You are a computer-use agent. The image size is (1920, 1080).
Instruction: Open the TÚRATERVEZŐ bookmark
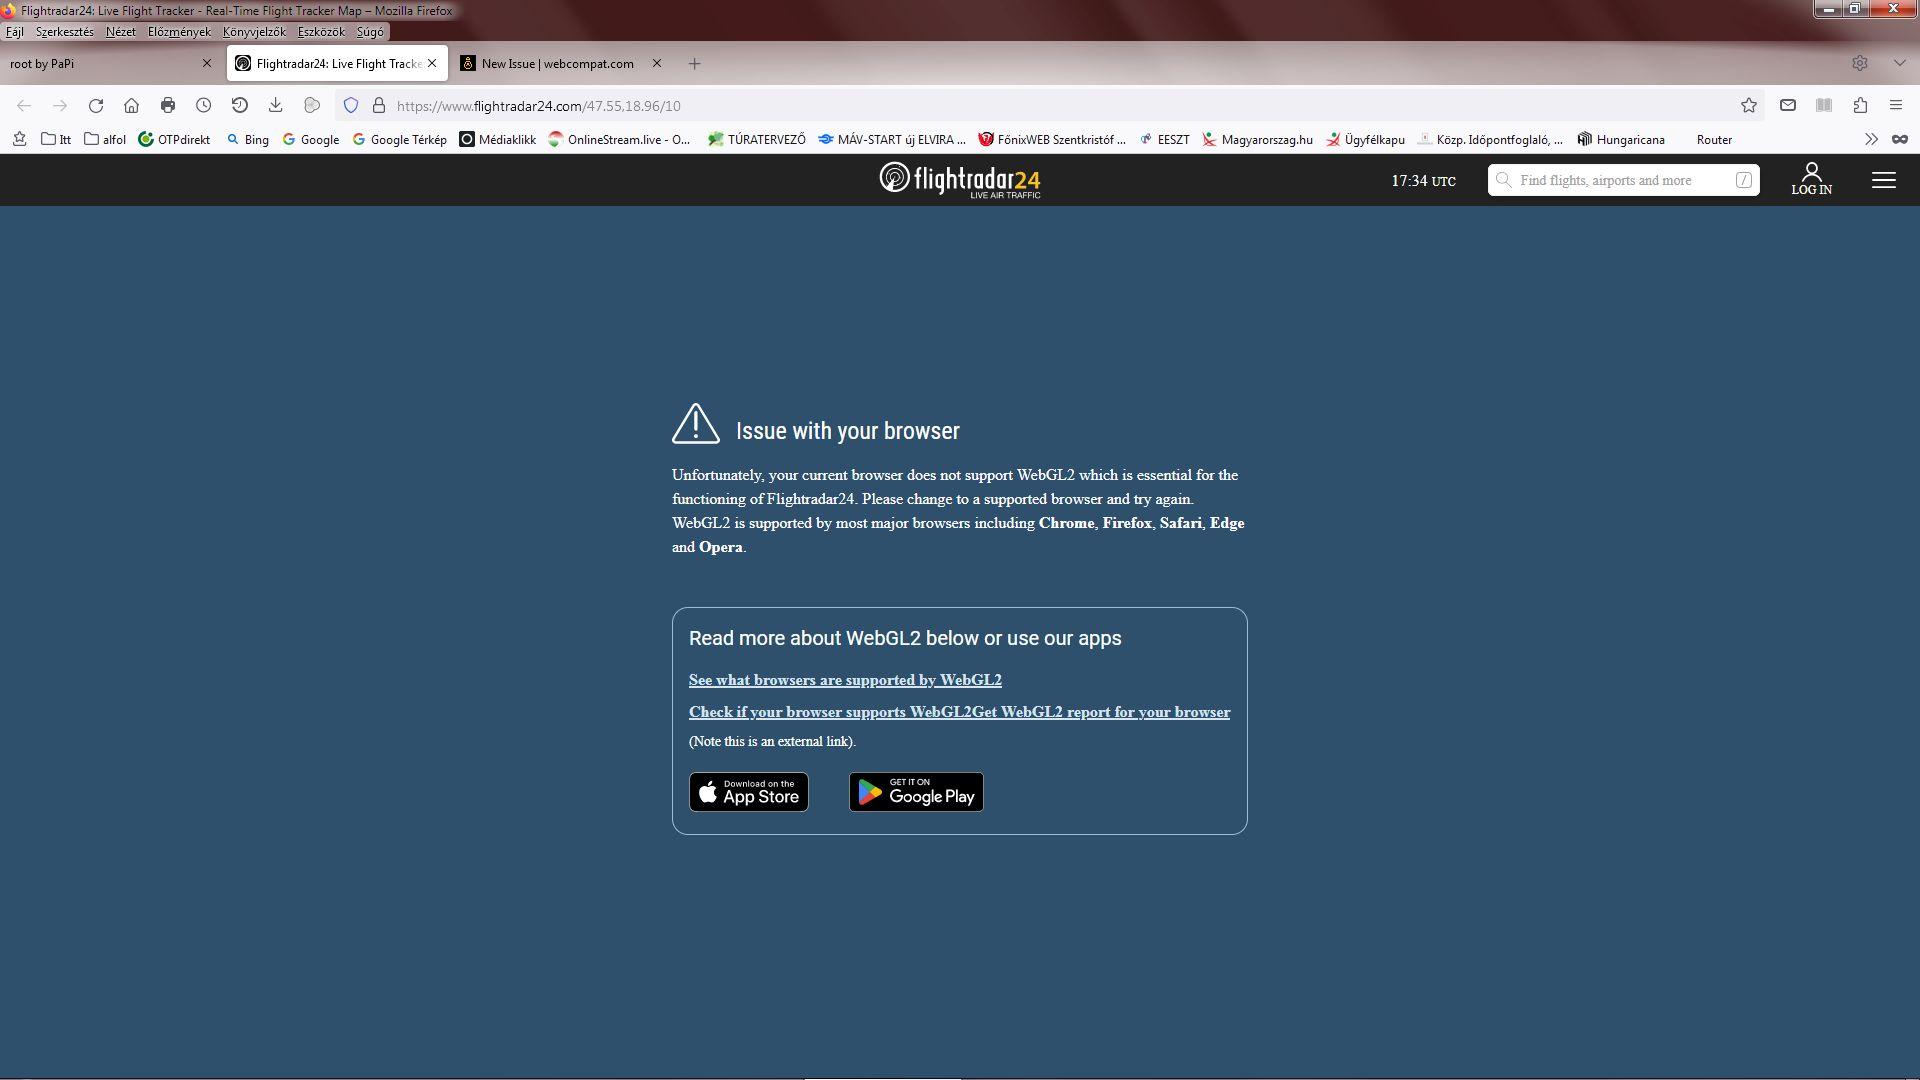coord(756,140)
